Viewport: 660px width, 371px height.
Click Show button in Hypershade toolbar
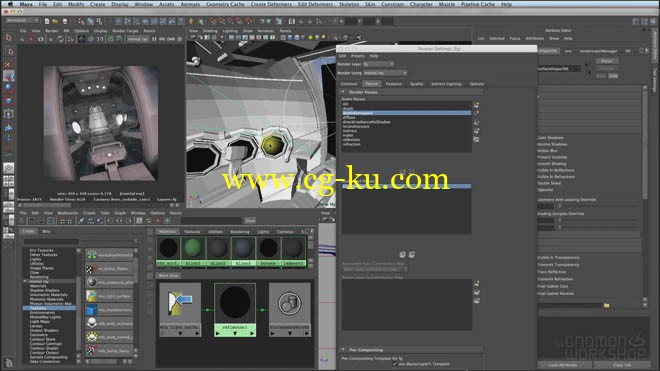250,221
